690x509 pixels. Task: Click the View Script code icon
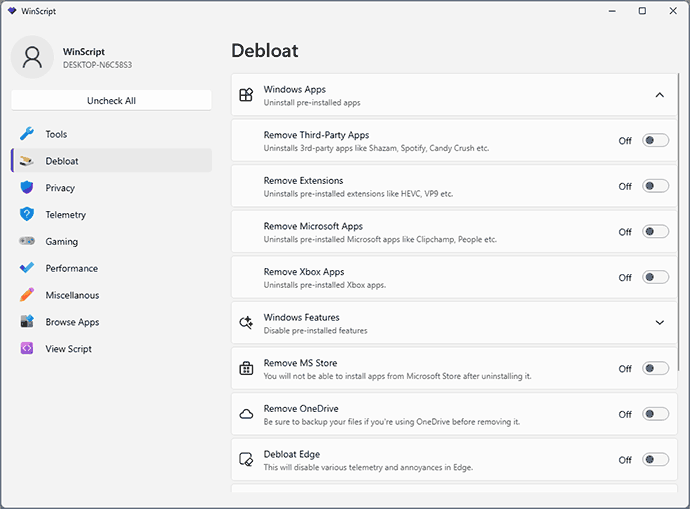click(27, 348)
